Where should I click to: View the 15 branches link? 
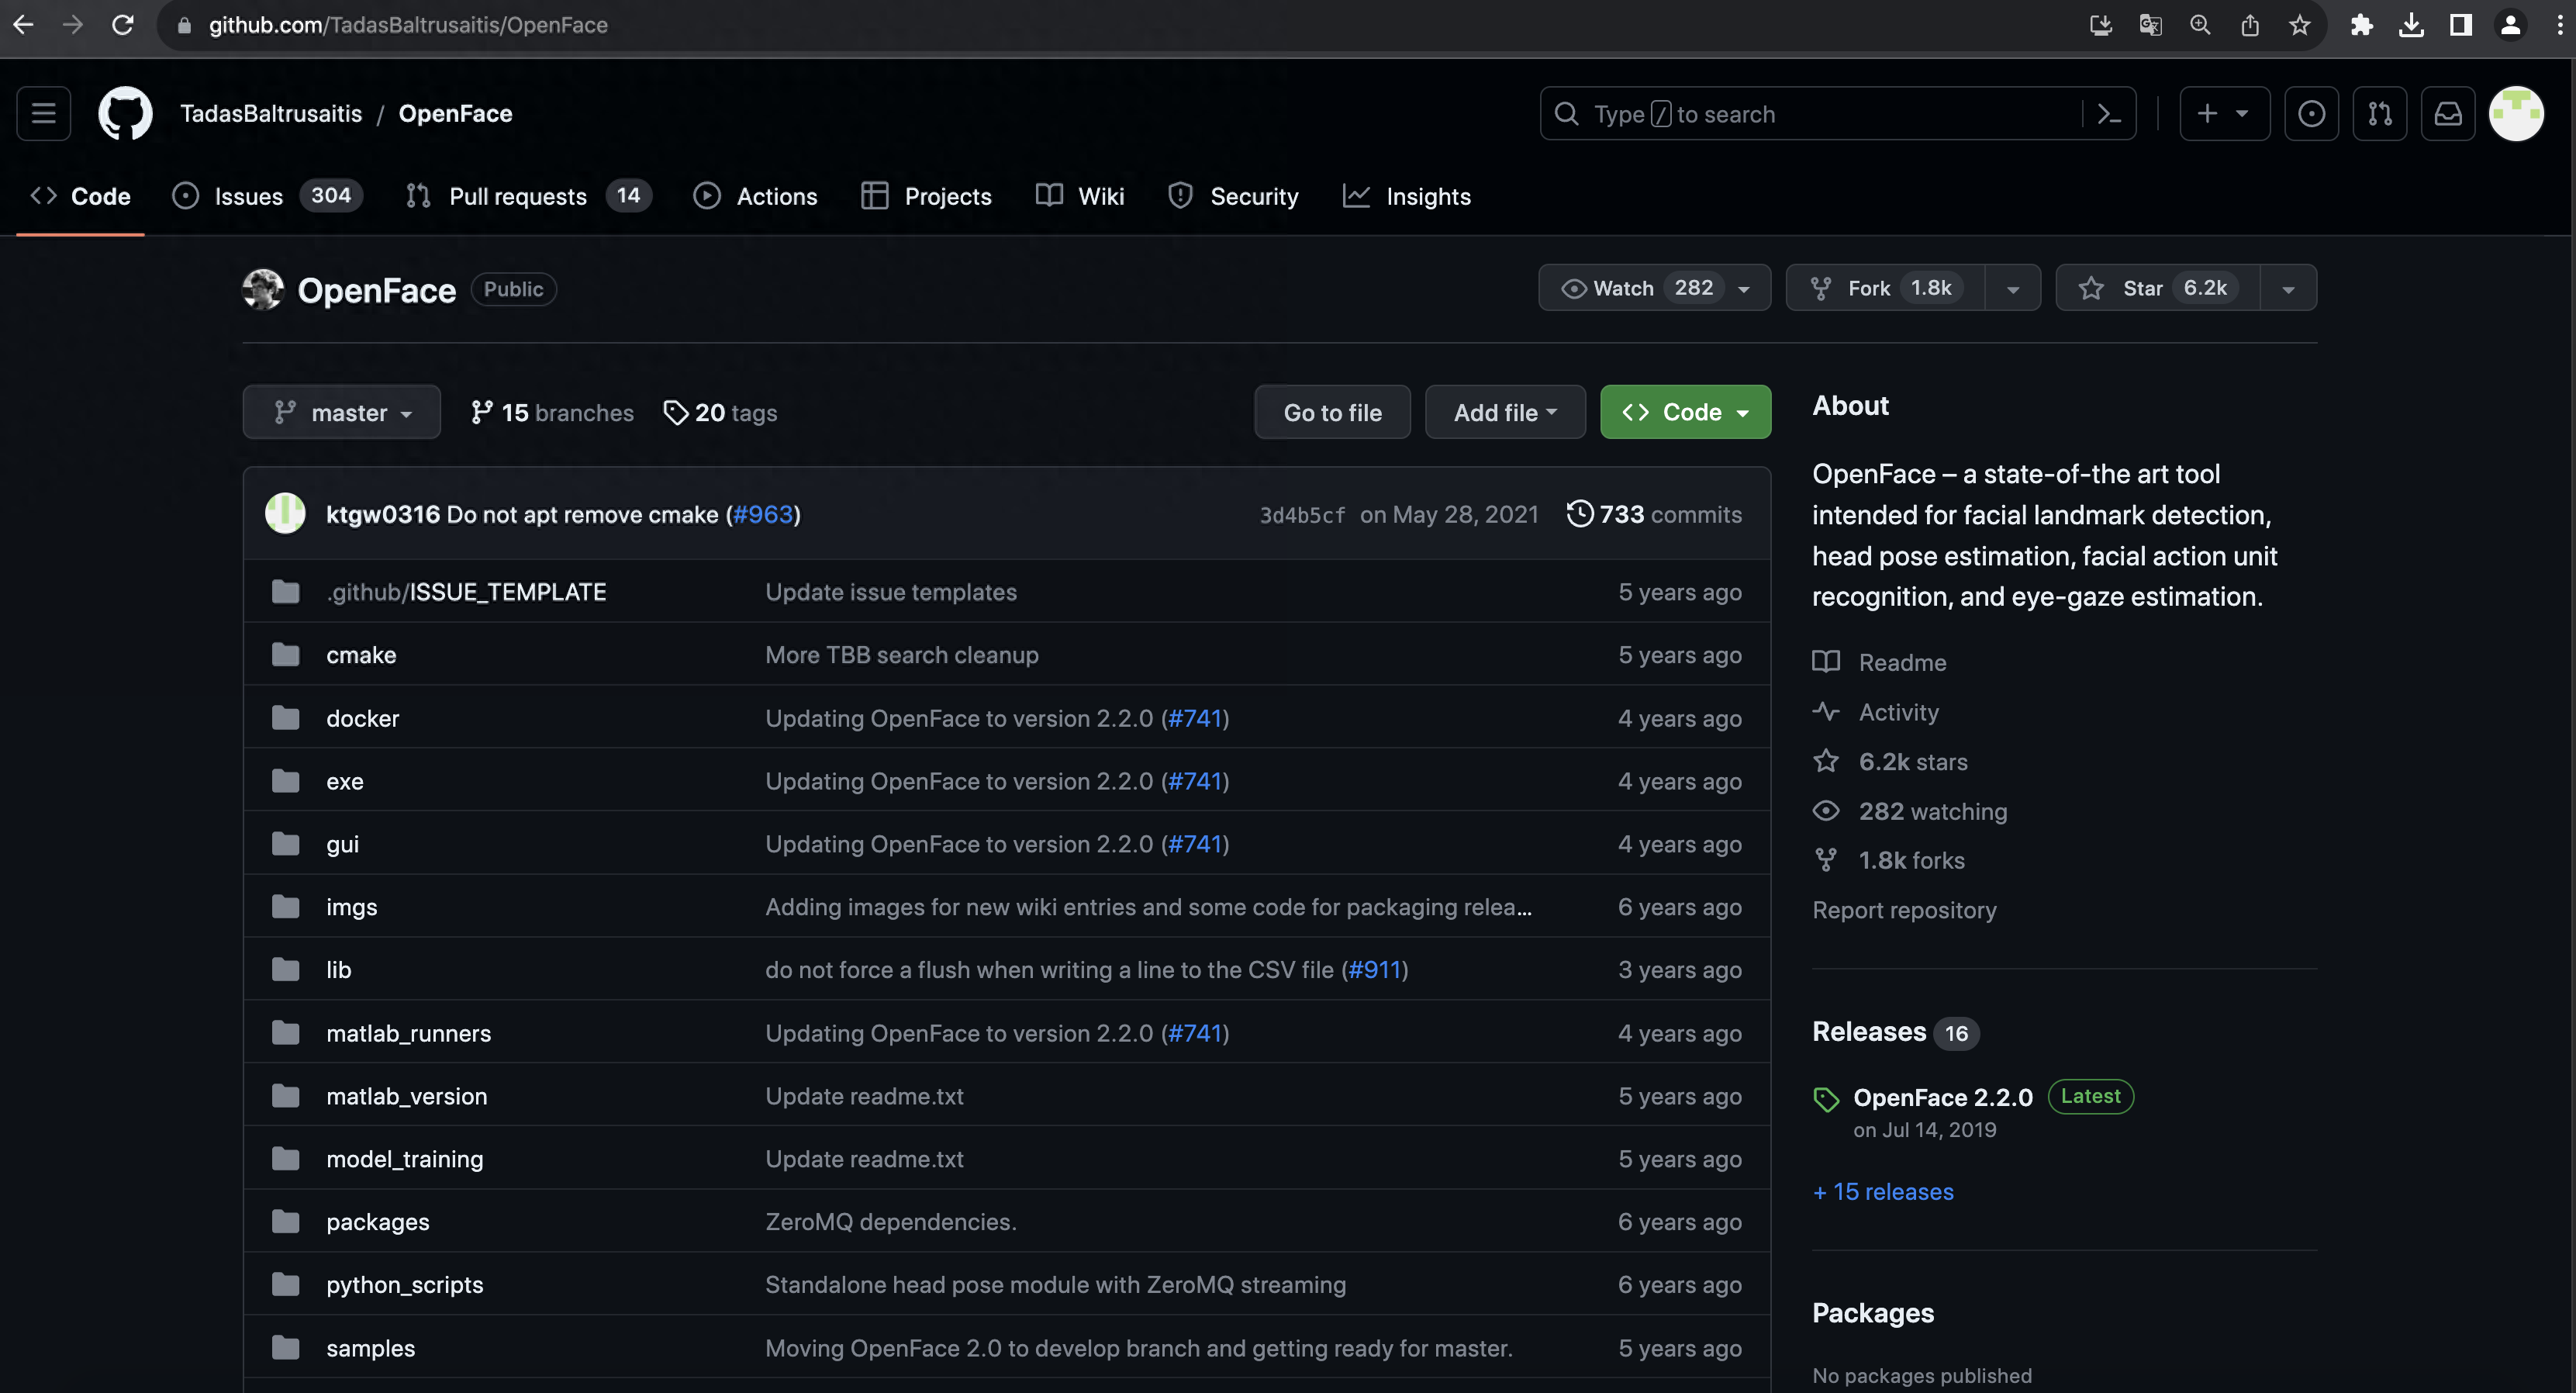tap(552, 412)
